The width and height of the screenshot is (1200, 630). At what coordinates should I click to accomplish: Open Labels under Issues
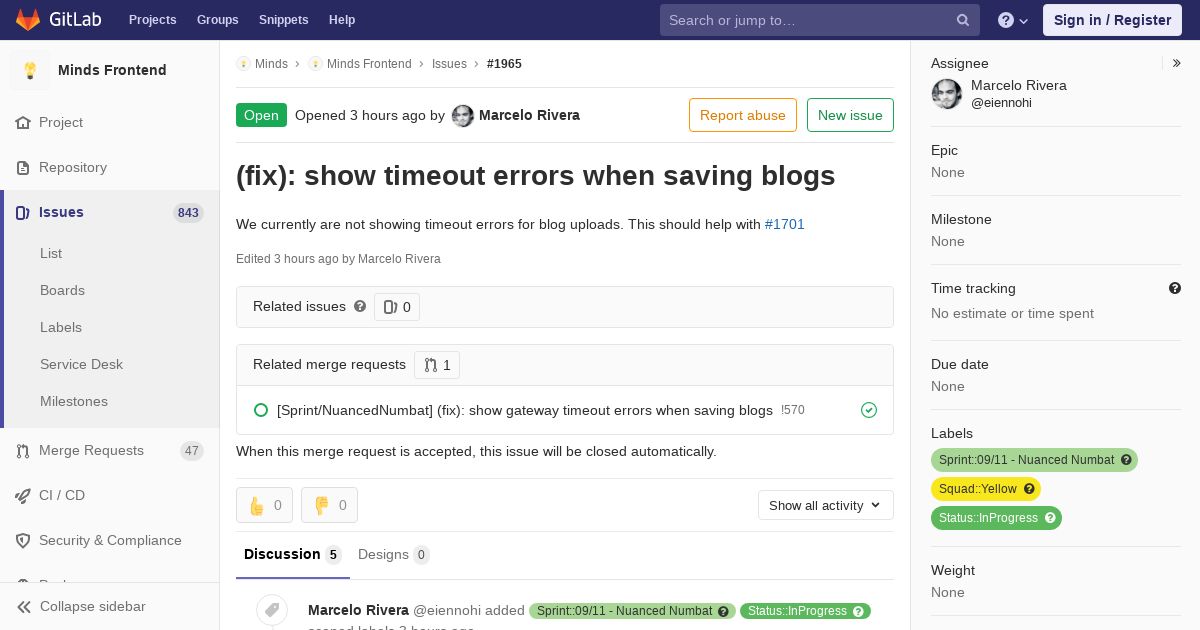[61, 327]
